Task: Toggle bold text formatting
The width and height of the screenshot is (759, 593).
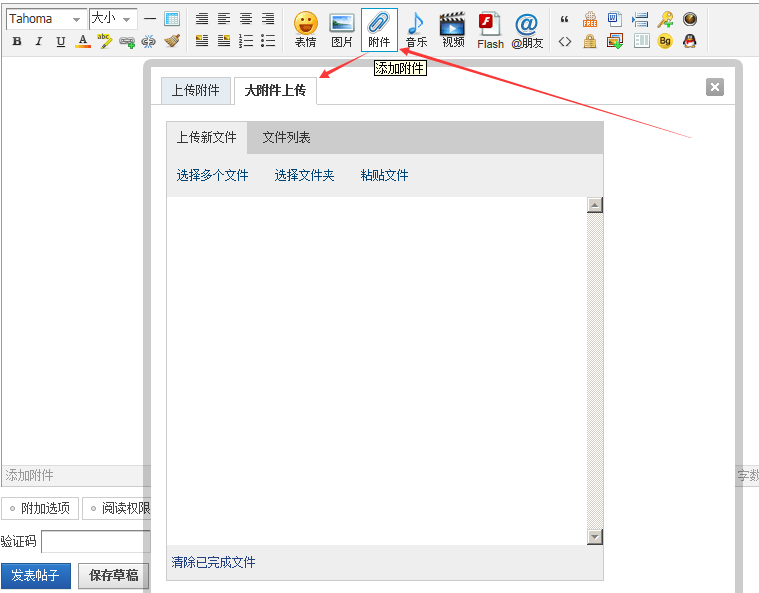Action: point(17,41)
